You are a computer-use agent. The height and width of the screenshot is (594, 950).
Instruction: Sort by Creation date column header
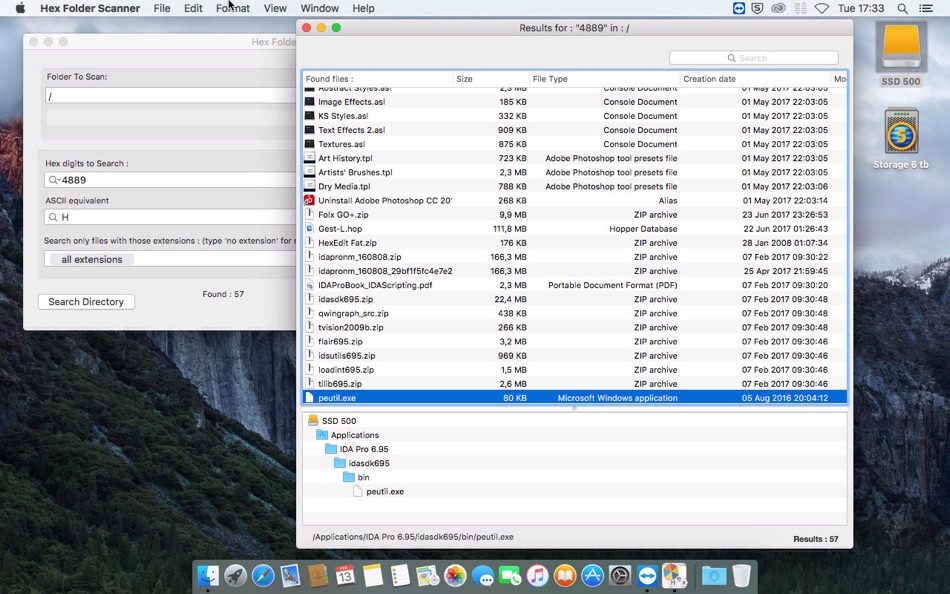click(755, 79)
